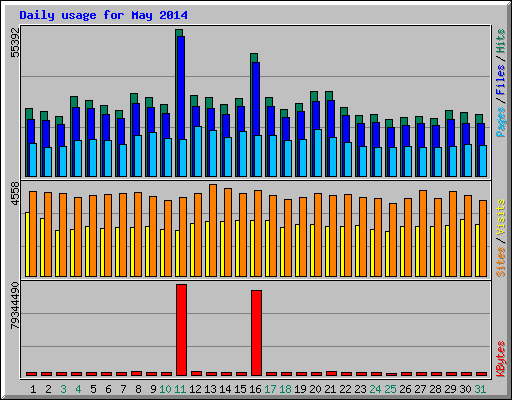Click day label 9 on the x-axis
This screenshot has height=400, width=512.
pos(153,389)
